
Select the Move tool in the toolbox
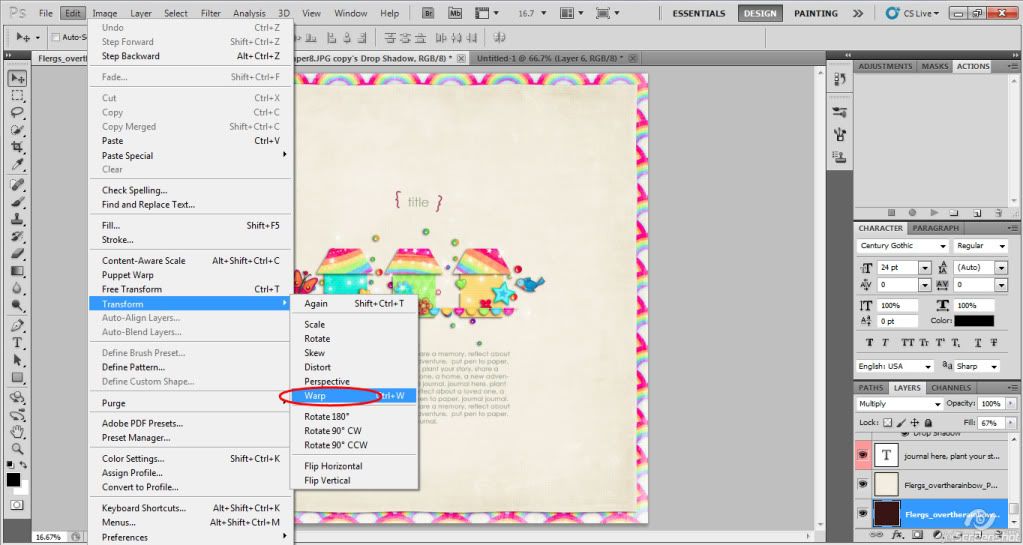pos(17,78)
